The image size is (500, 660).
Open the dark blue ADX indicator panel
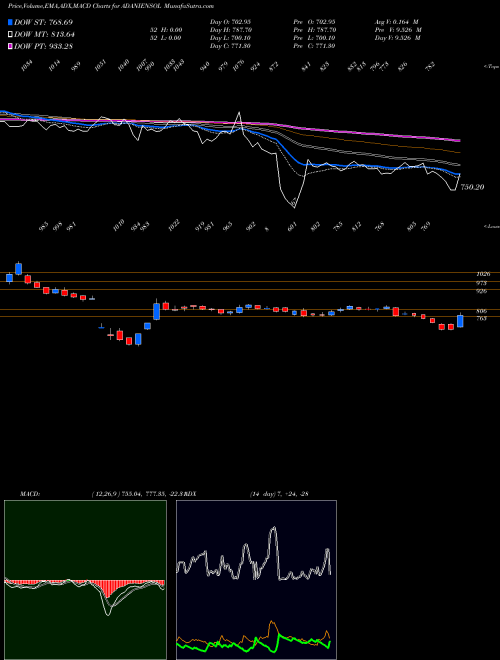tap(256, 580)
